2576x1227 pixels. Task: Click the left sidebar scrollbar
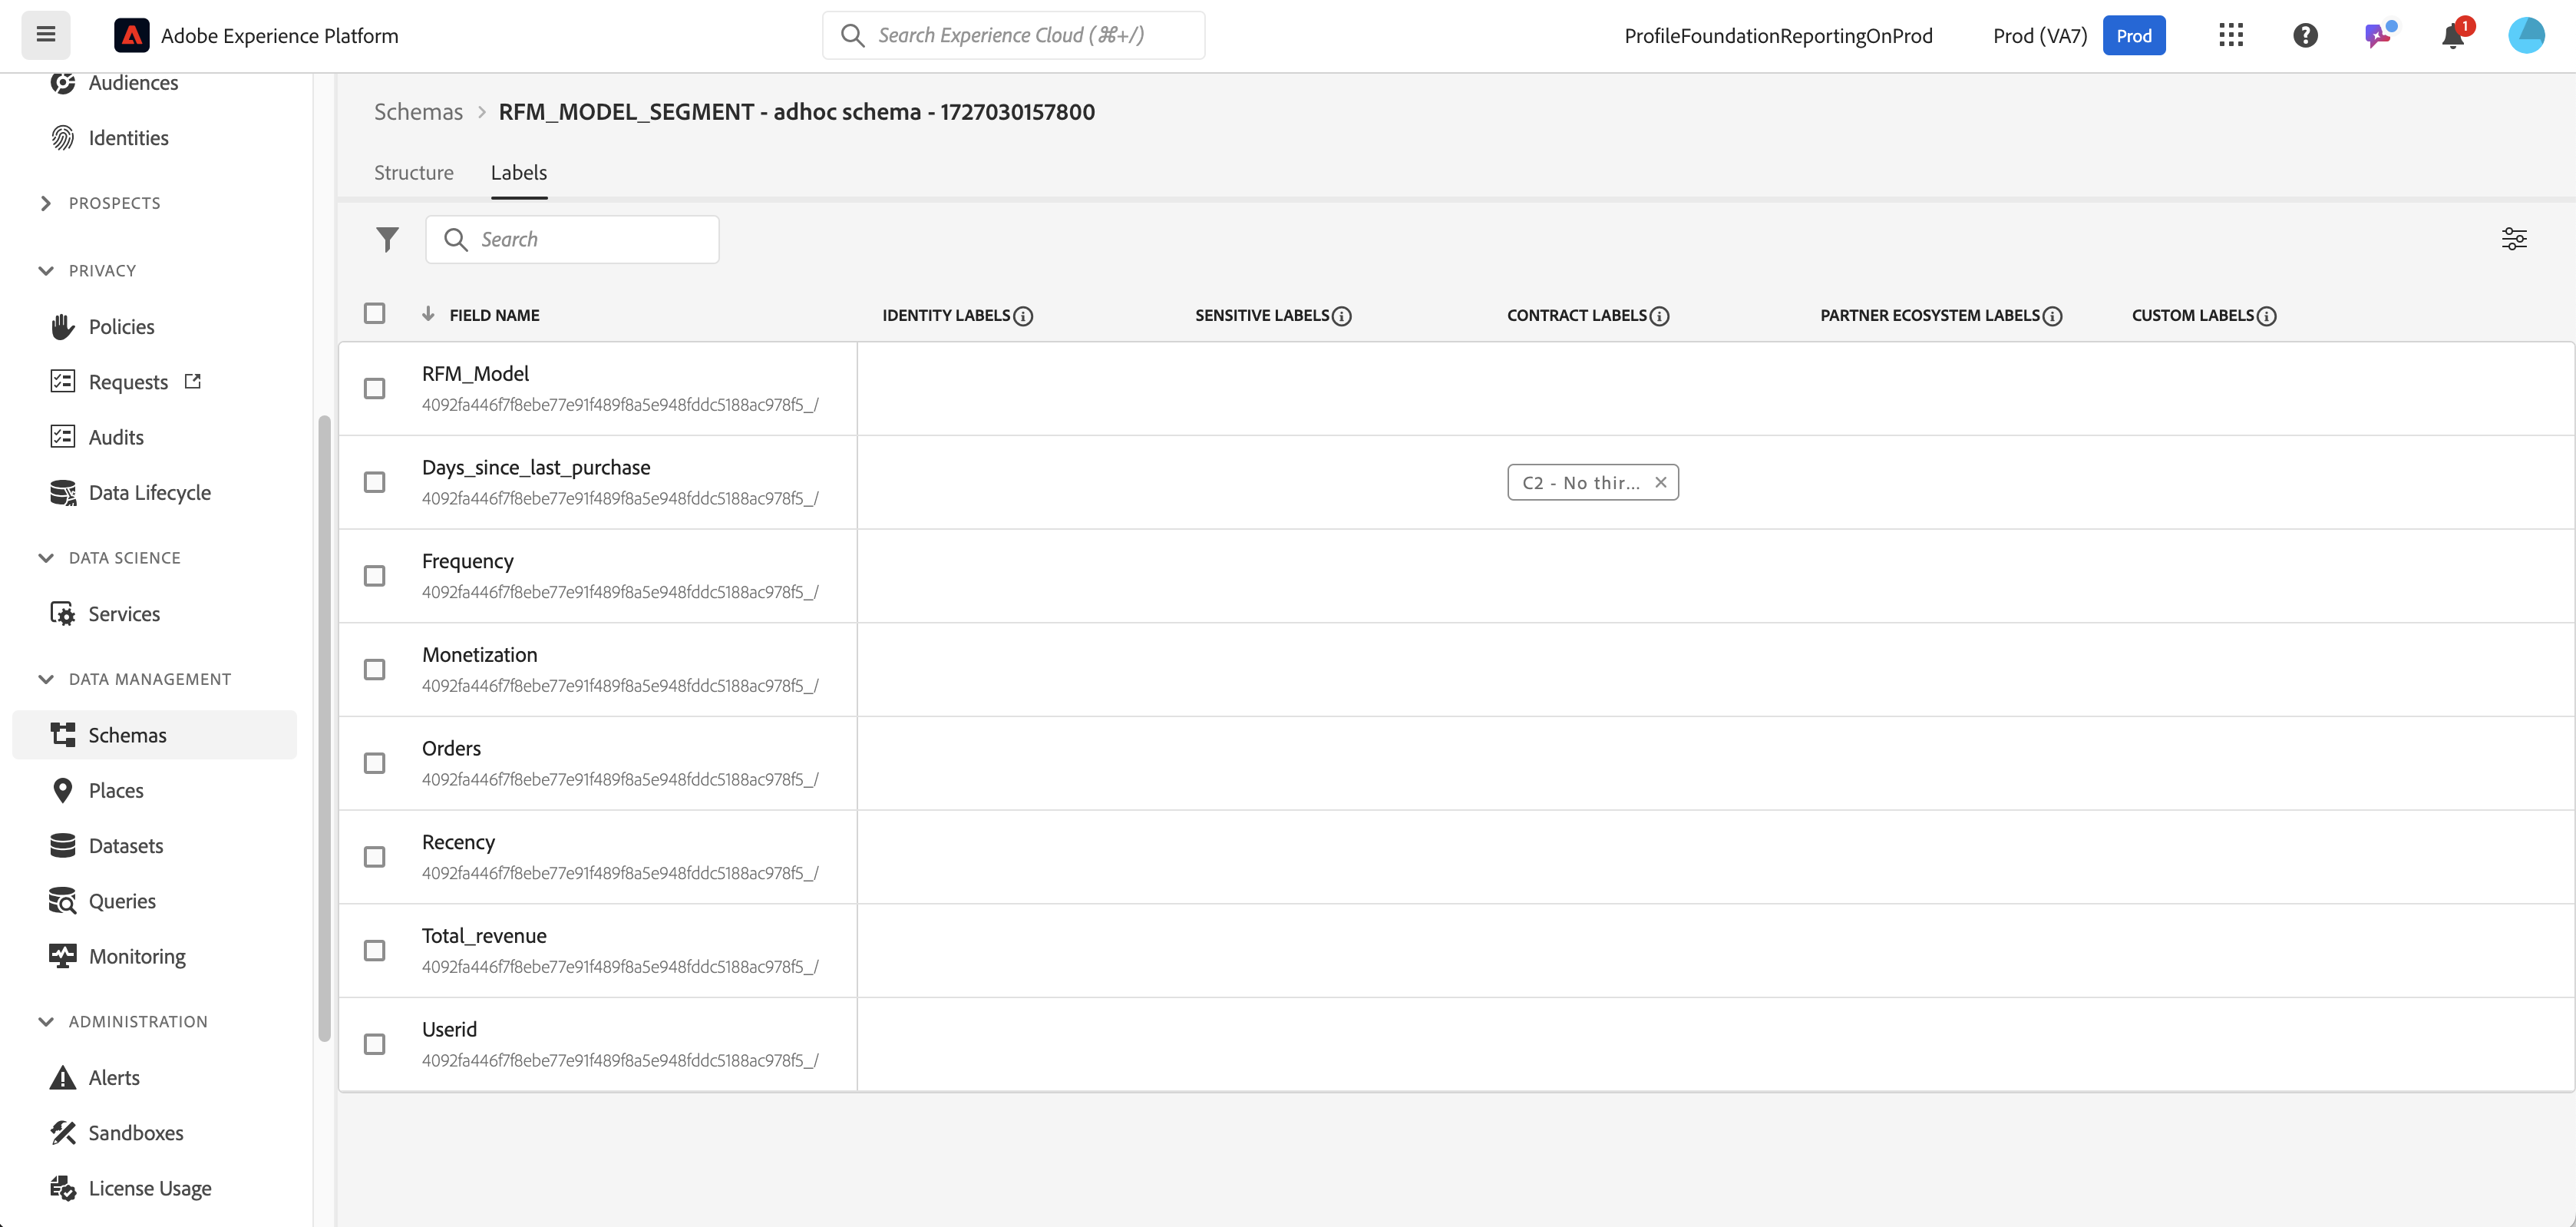tap(324, 728)
